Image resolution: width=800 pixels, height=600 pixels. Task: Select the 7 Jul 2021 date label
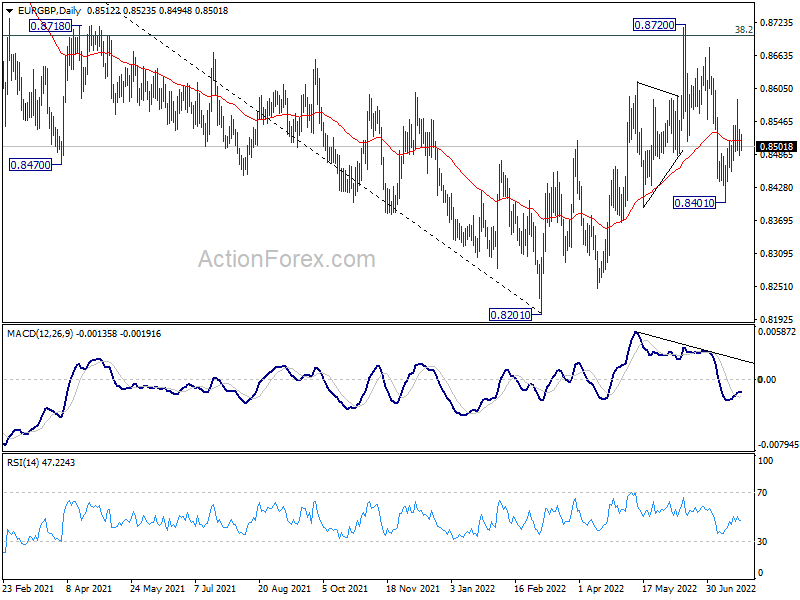point(215,588)
